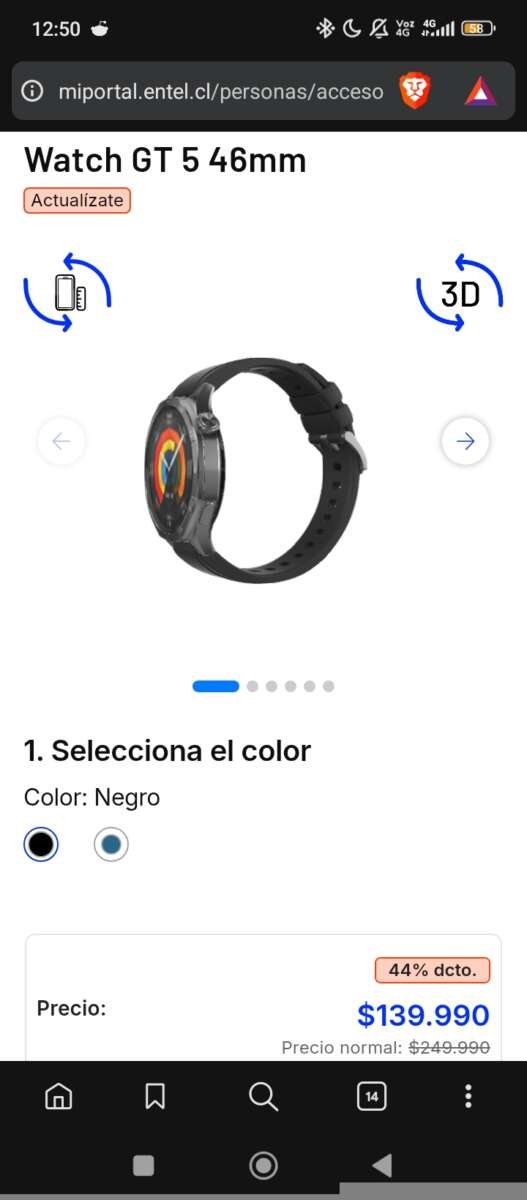This screenshot has height=1200, width=527.
Task: Tap the Android back navigation button
Action: [381, 1165]
